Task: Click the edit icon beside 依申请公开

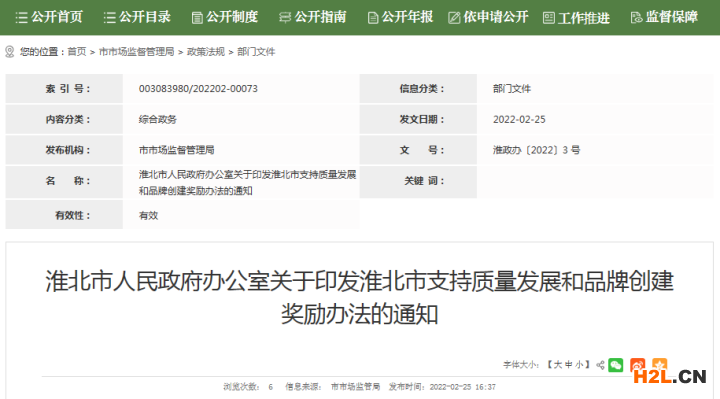Action: 454,18
